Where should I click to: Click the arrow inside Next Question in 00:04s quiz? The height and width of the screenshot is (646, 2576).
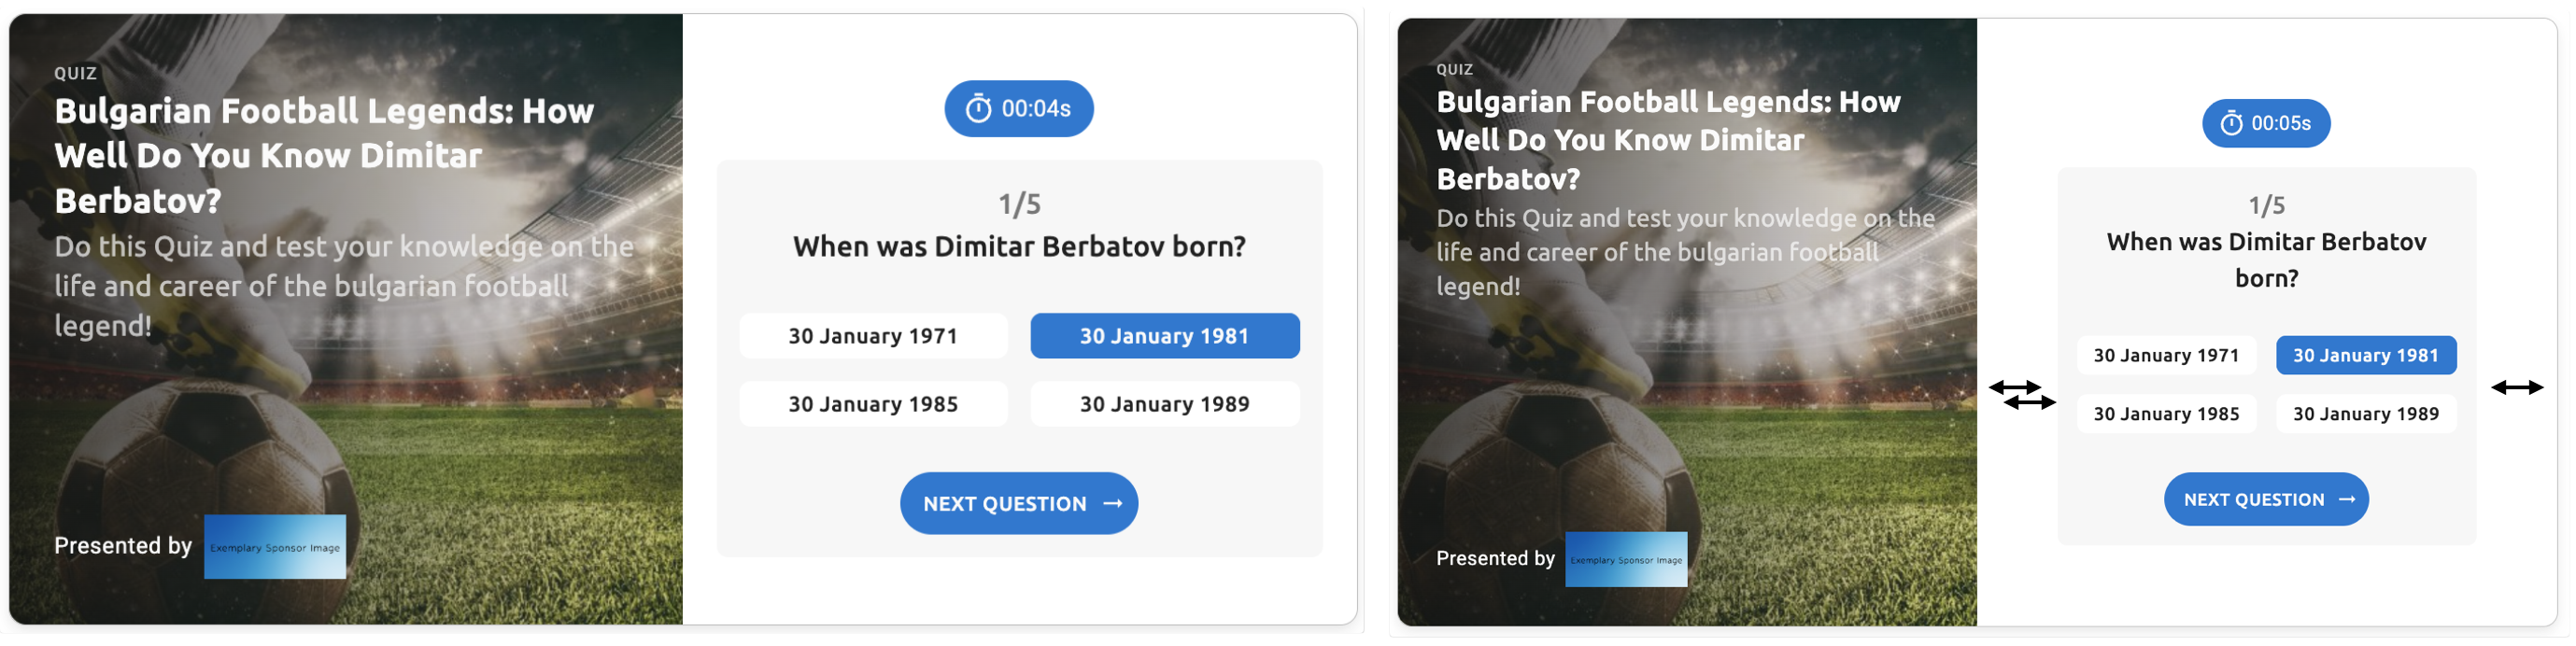point(1112,503)
